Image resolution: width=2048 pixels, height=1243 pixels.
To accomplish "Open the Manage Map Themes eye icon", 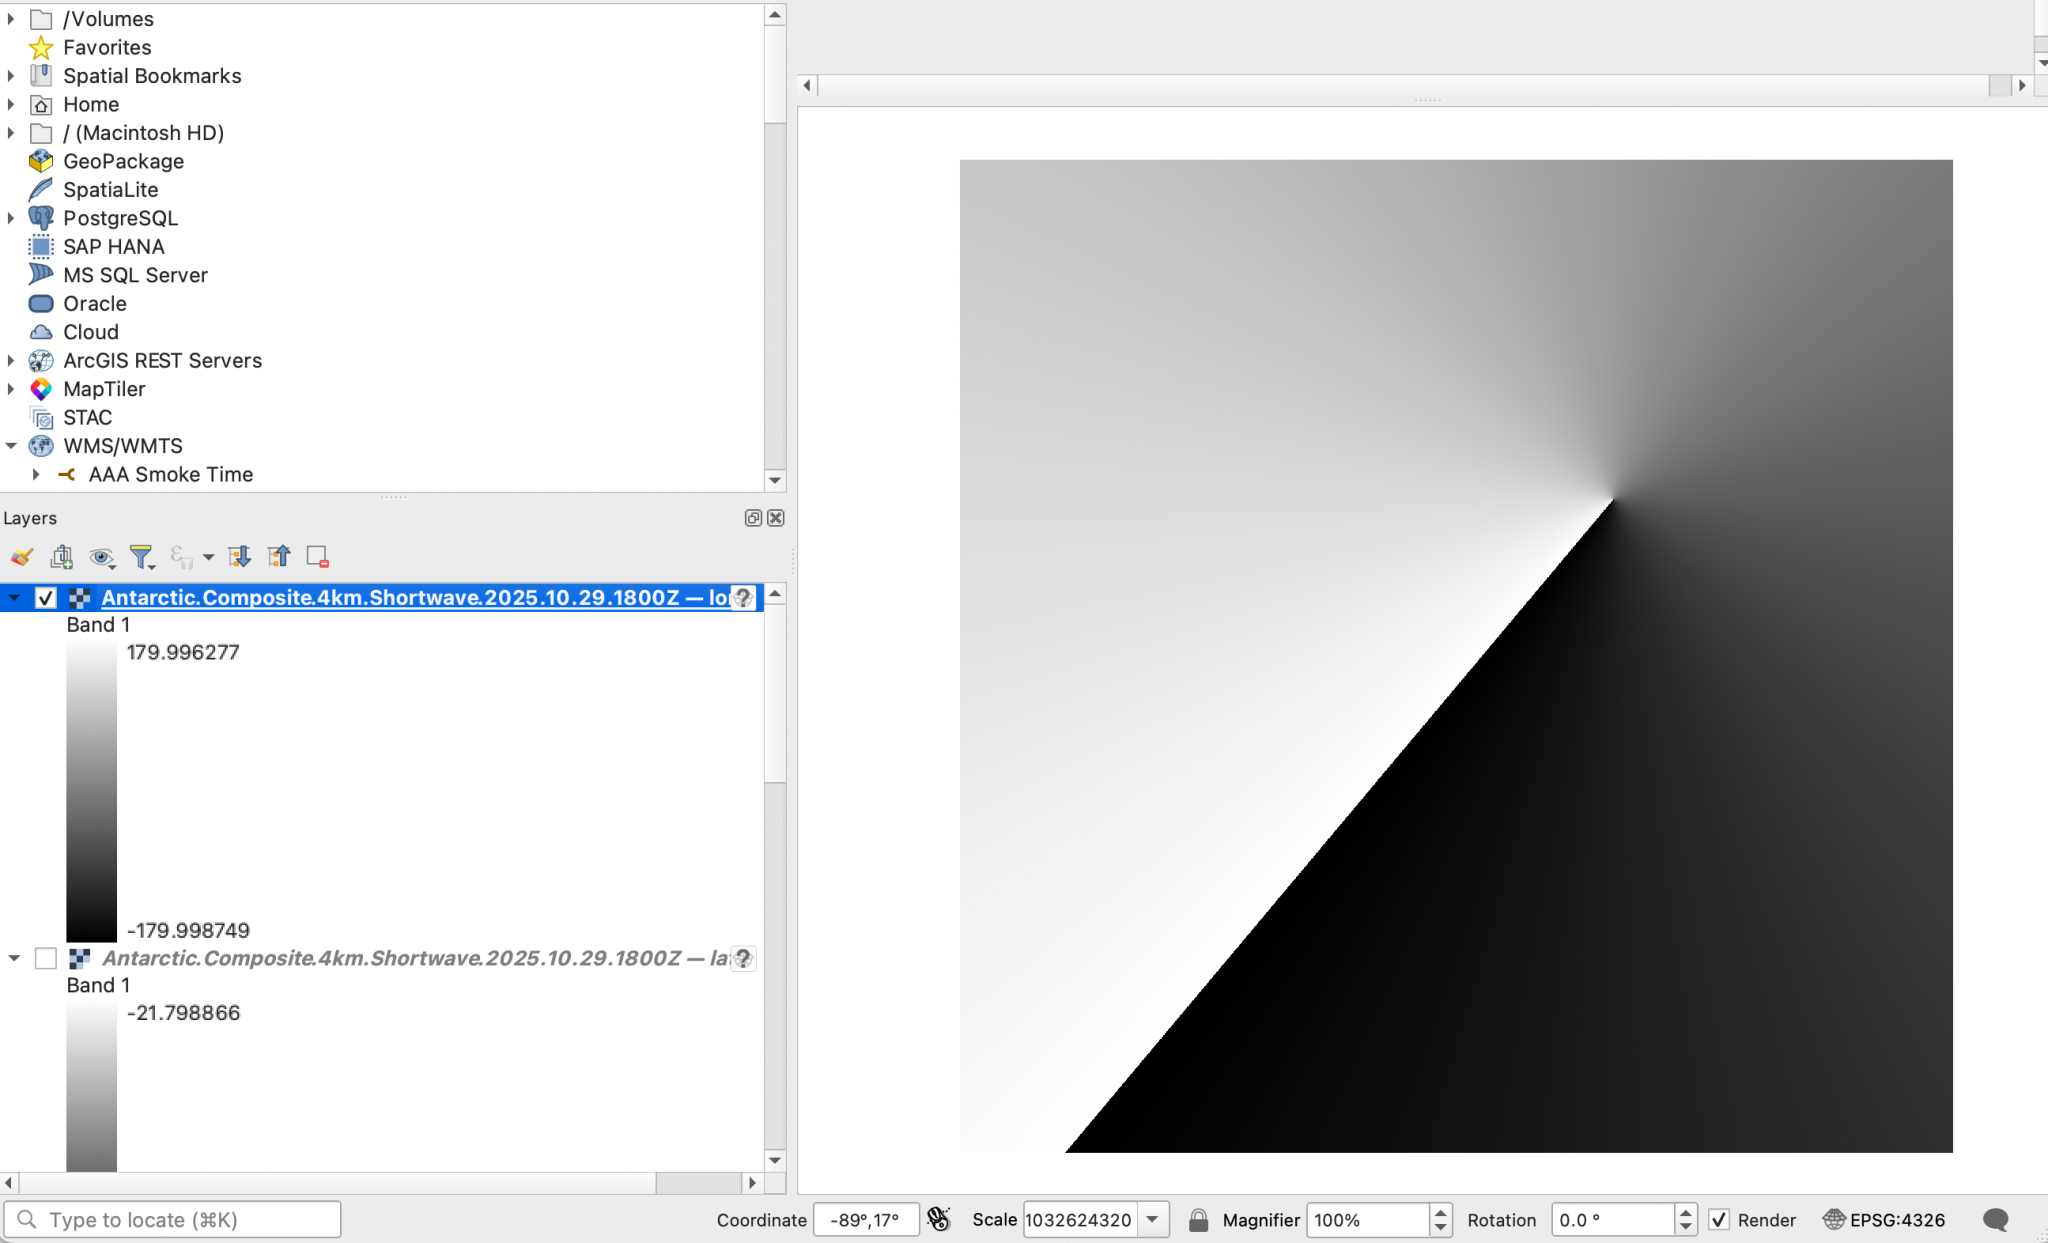I will click(x=101, y=557).
